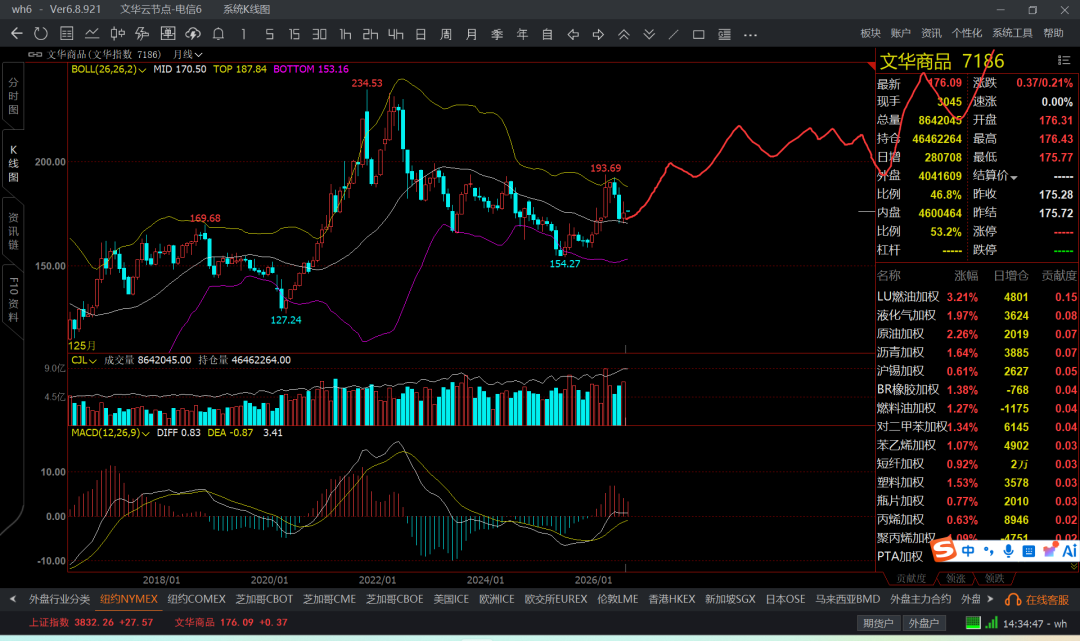
Task: Switch to the 领跌 tab
Action: [995, 578]
